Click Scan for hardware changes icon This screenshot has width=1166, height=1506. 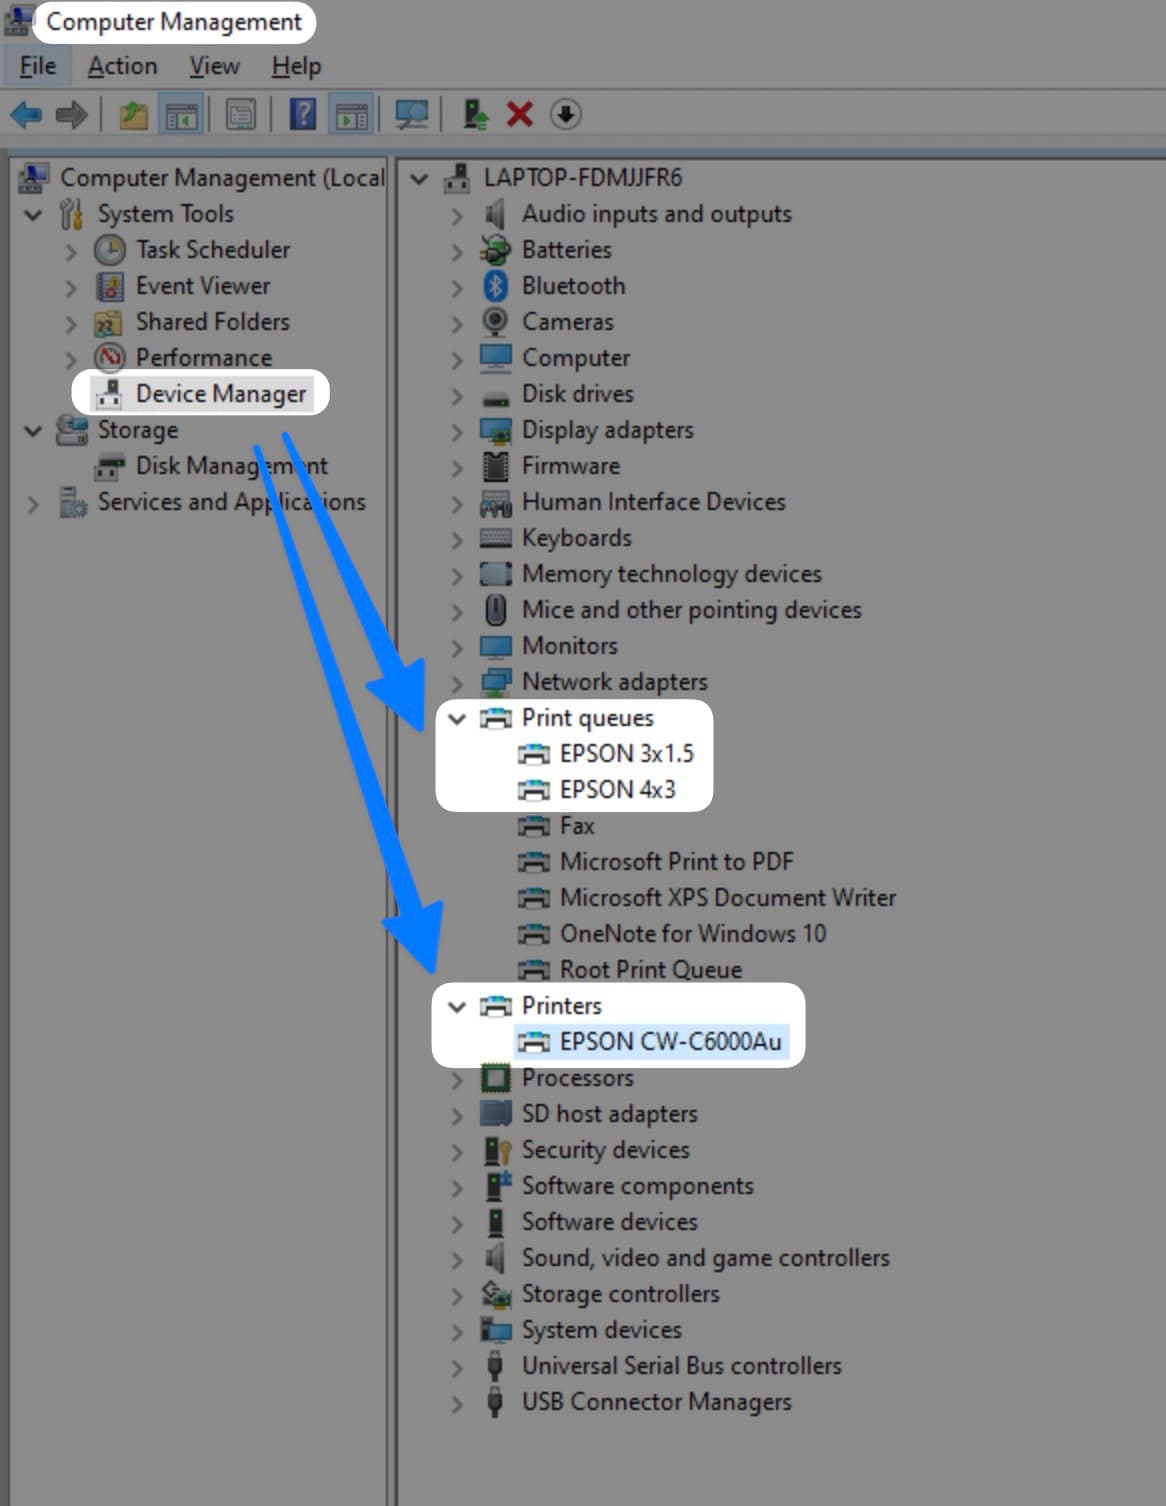(411, 115)
